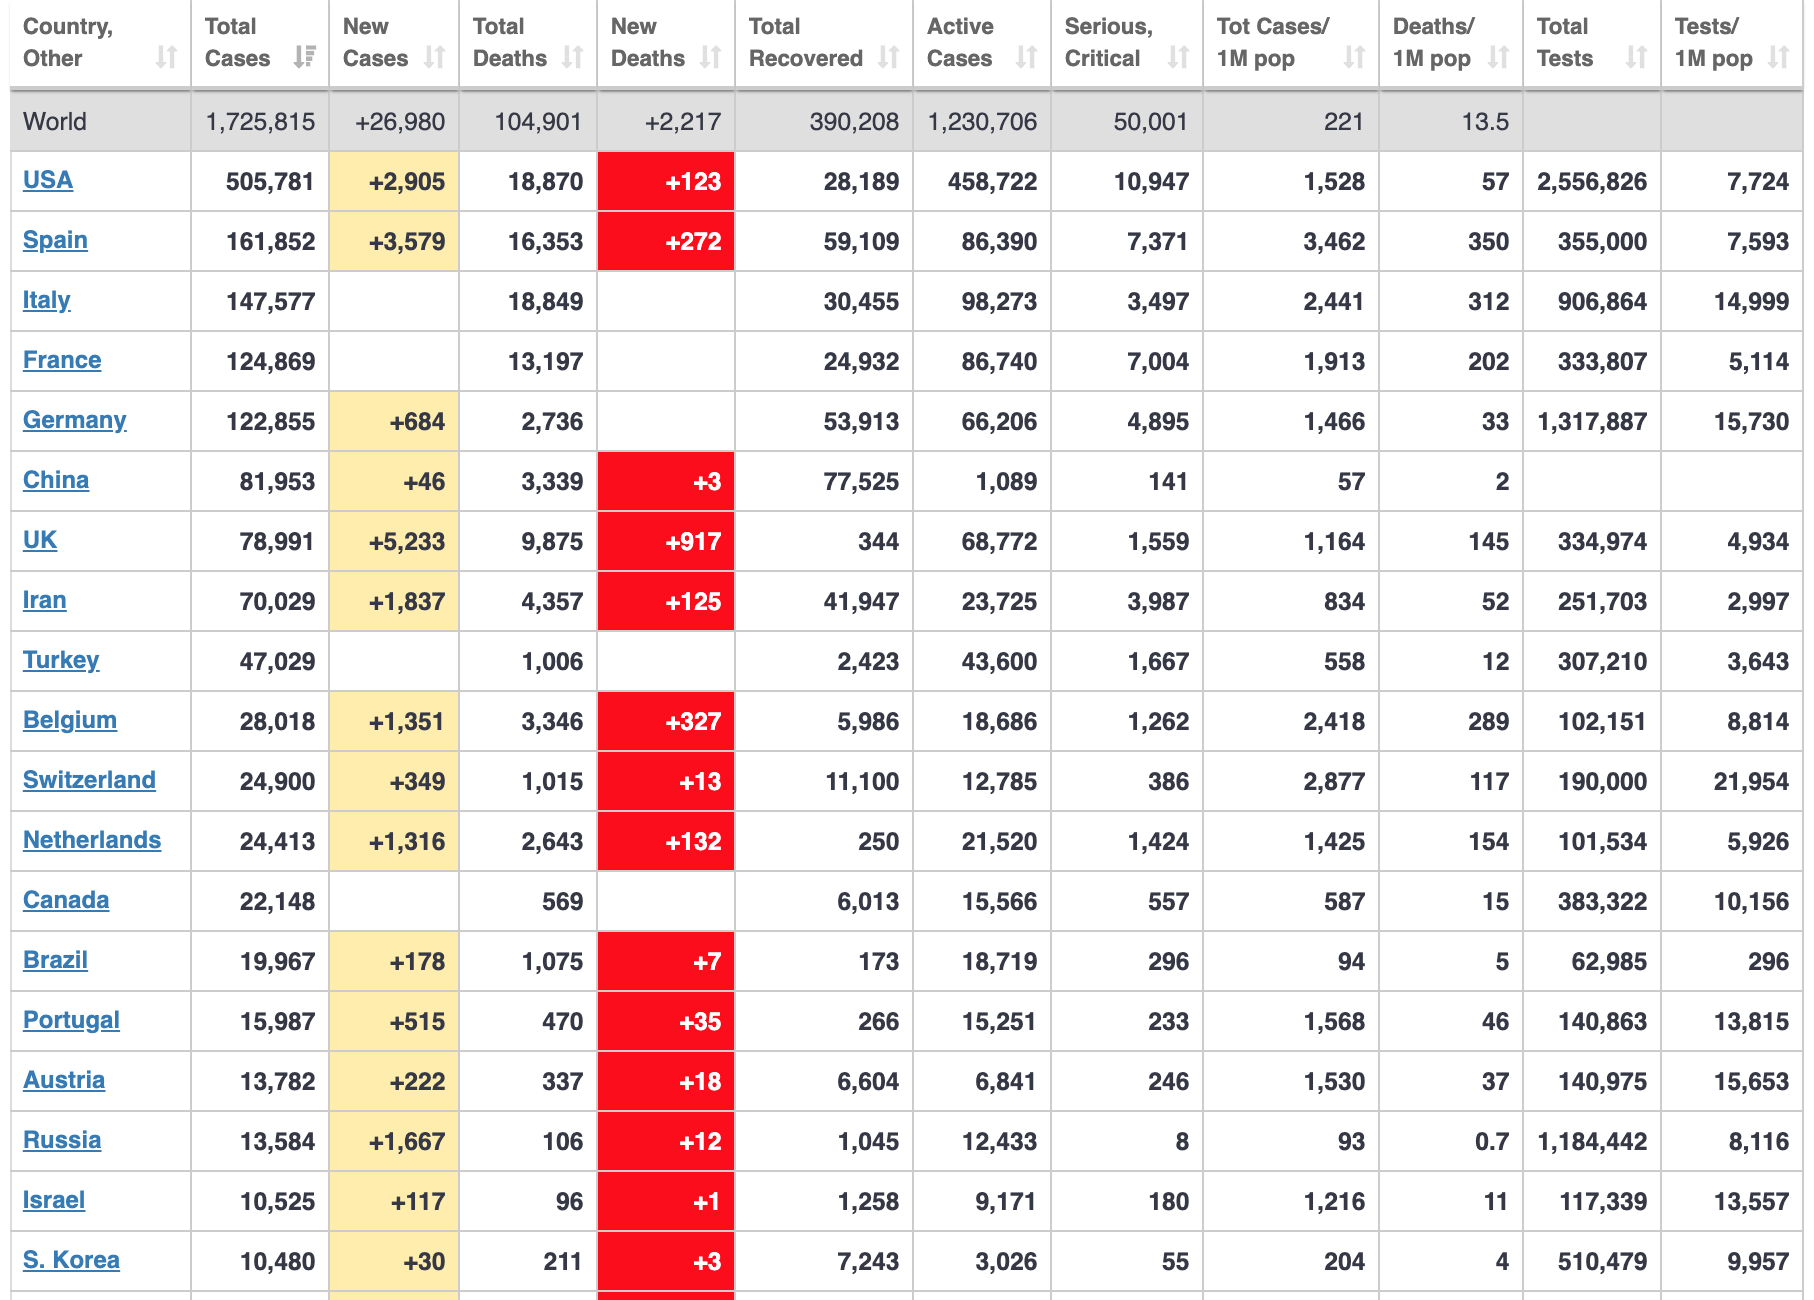
Task: Sort by Tot Cases/1M pop arrows
Action: click(x=1355, y=58)
